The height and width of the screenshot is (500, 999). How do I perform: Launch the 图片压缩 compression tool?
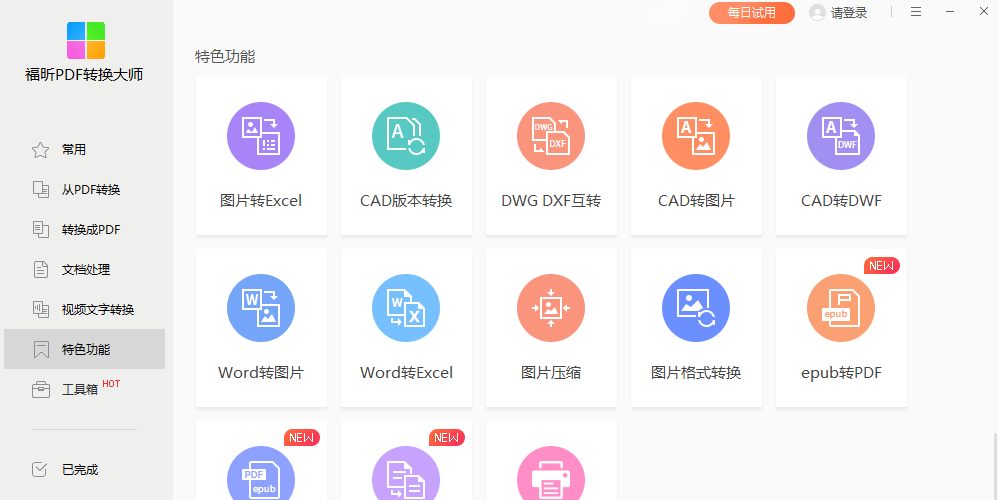551,328
